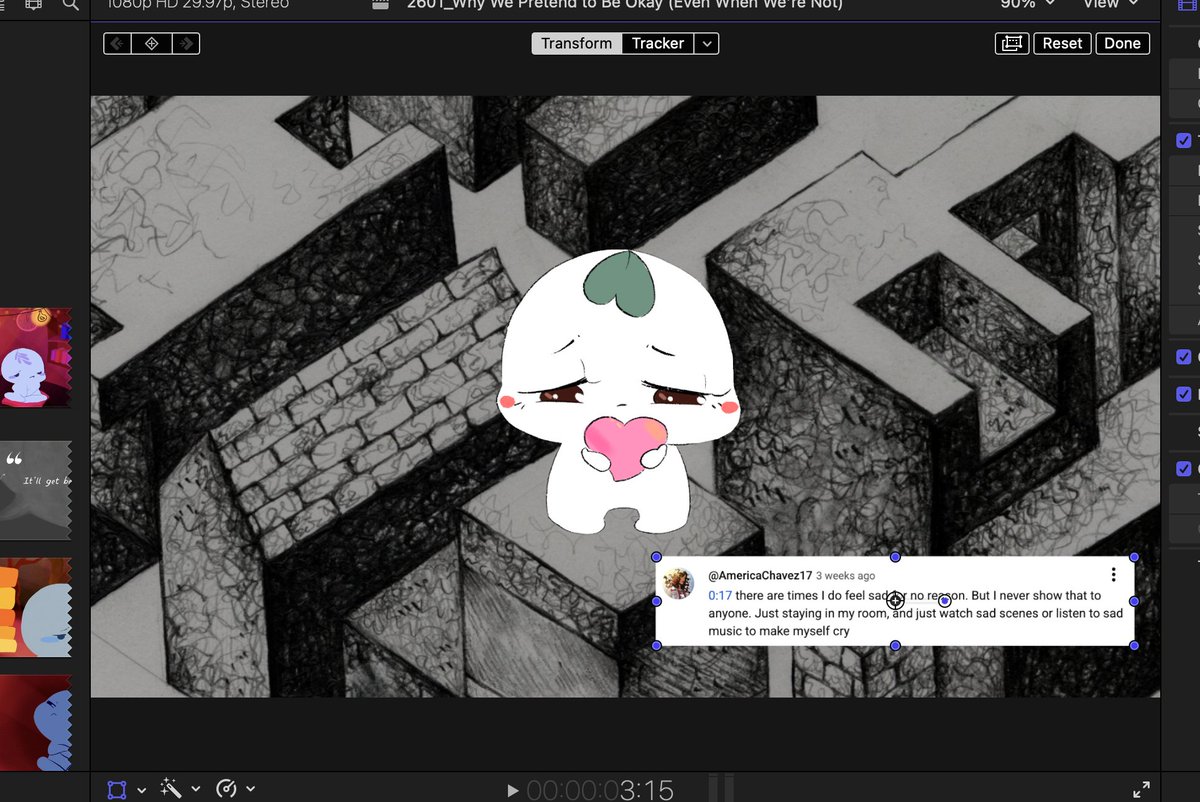
Task: Click the Reset button
Action: point(1062,43)
